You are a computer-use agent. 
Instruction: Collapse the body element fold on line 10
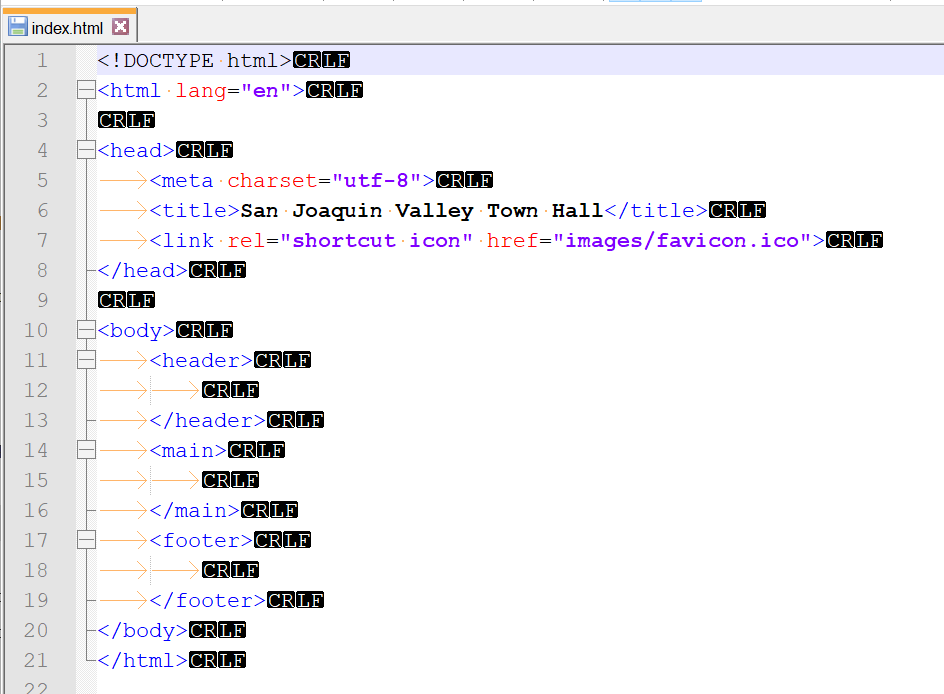85,330
